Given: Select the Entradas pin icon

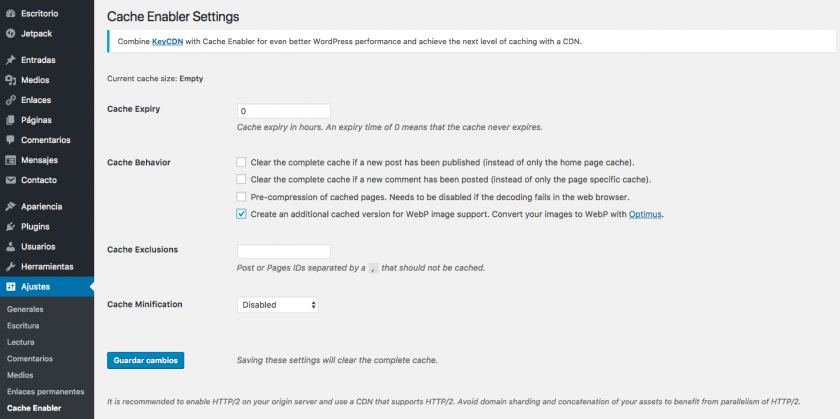Looking at the screenshot, I should [10, 60].
